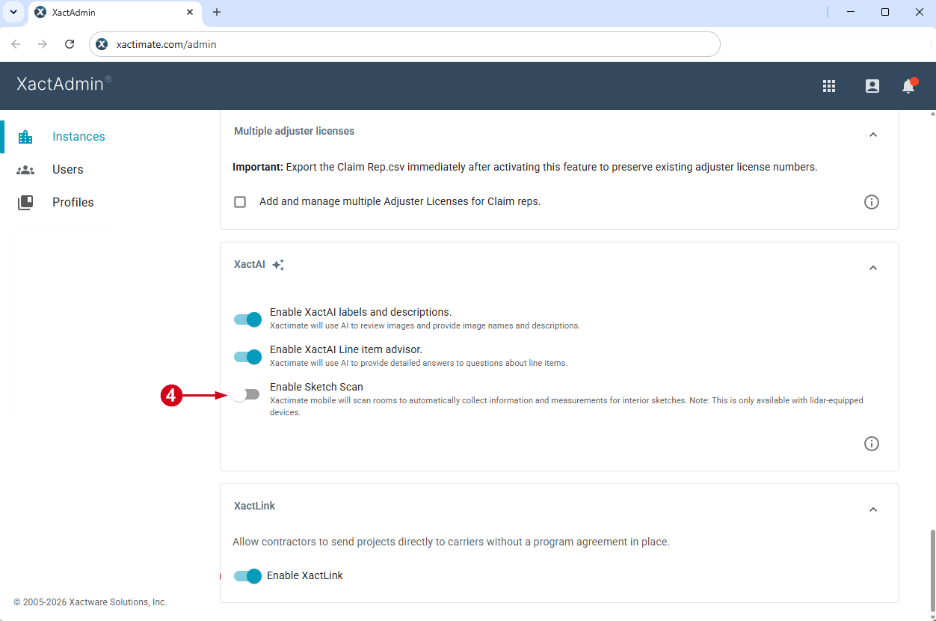Click the browser reload icon
The width and height of the screenshot is (936, 621).
point(69,44)
